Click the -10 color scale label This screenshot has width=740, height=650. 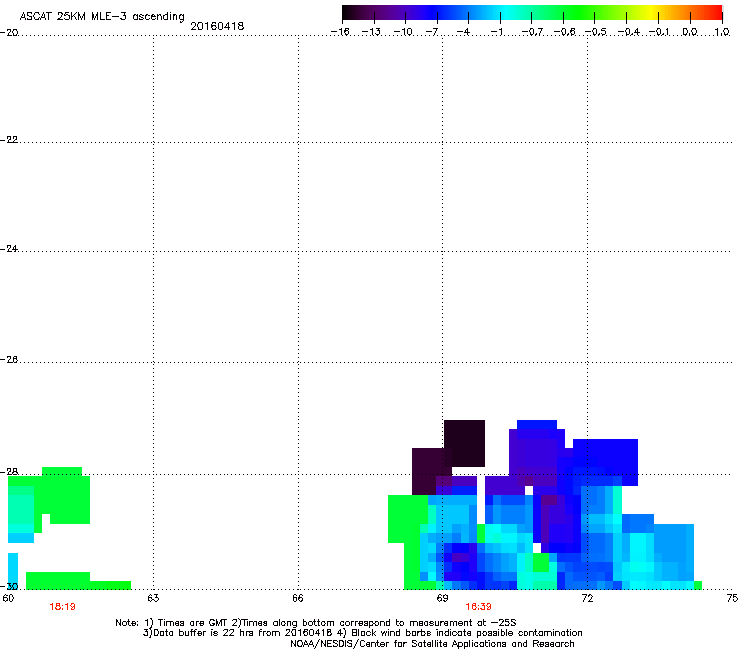pos(403,32)
